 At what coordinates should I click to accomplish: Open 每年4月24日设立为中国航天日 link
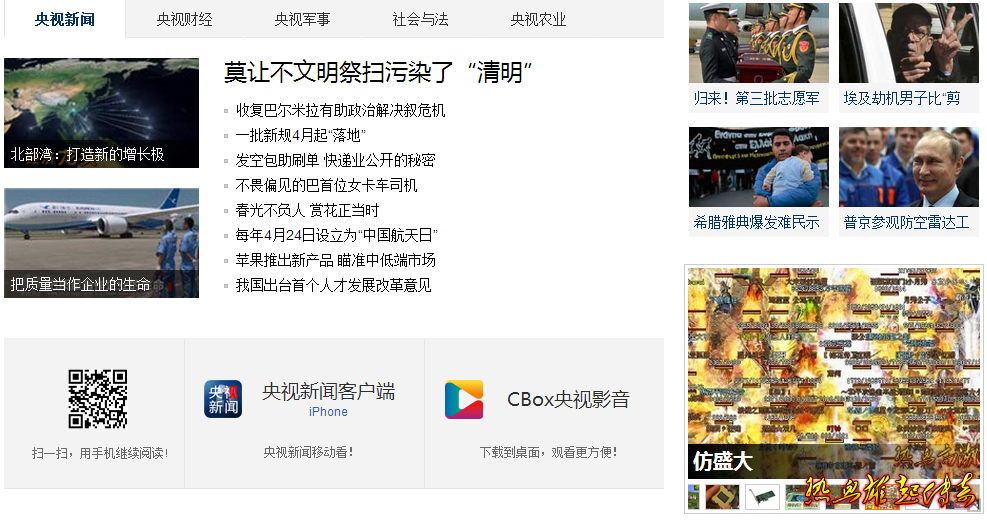tap(336, 235)
